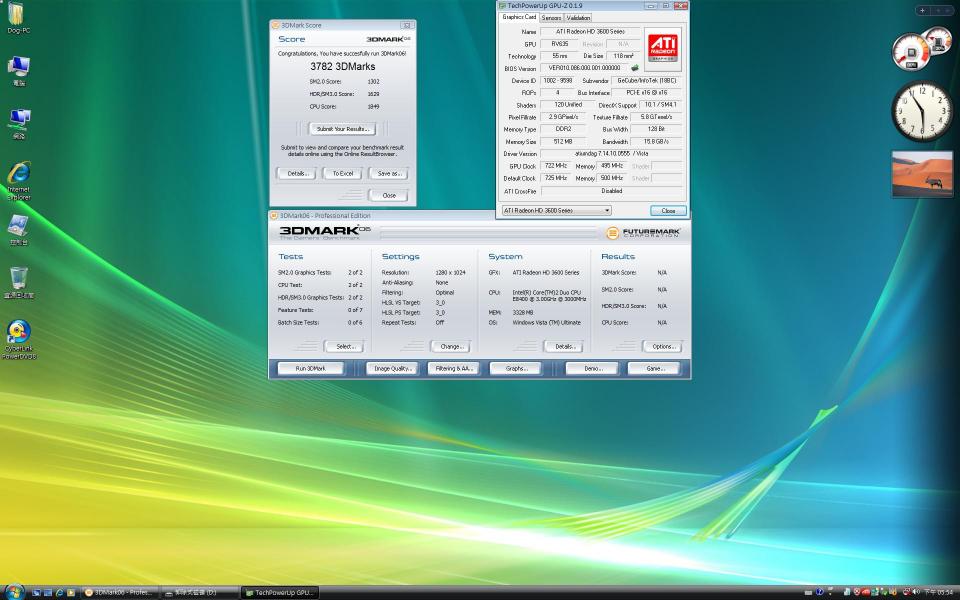
Task: Click the Run 3DMark button
Action: (x=310, y=368)
